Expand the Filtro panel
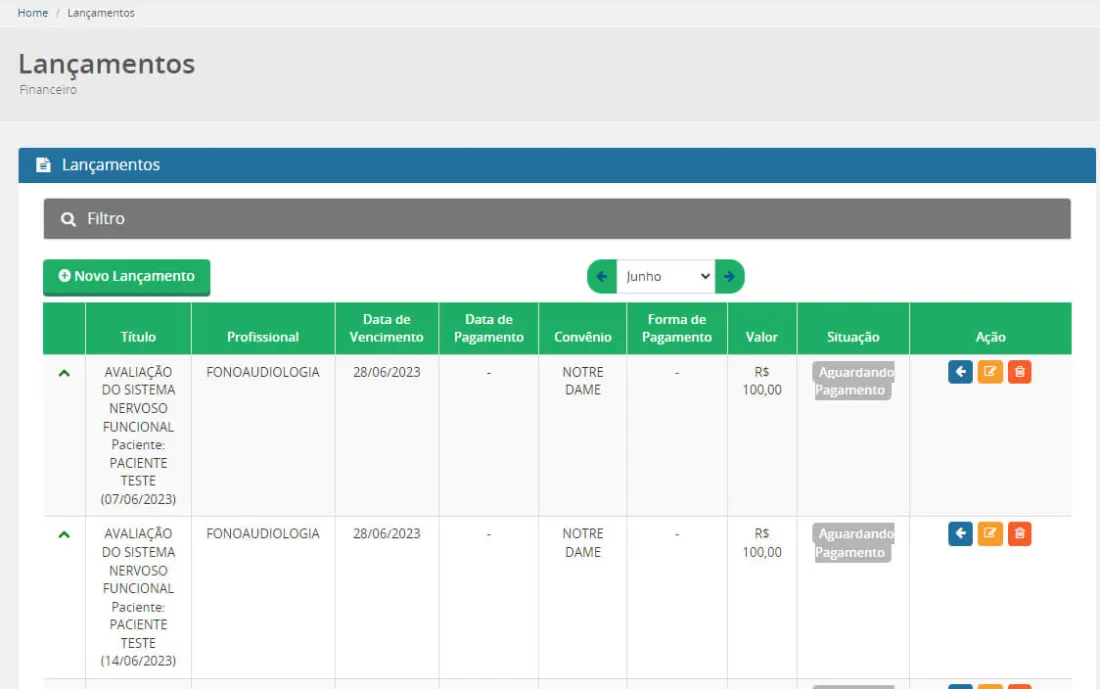This screenshot has height=689, width=1100. coord(557,219)
